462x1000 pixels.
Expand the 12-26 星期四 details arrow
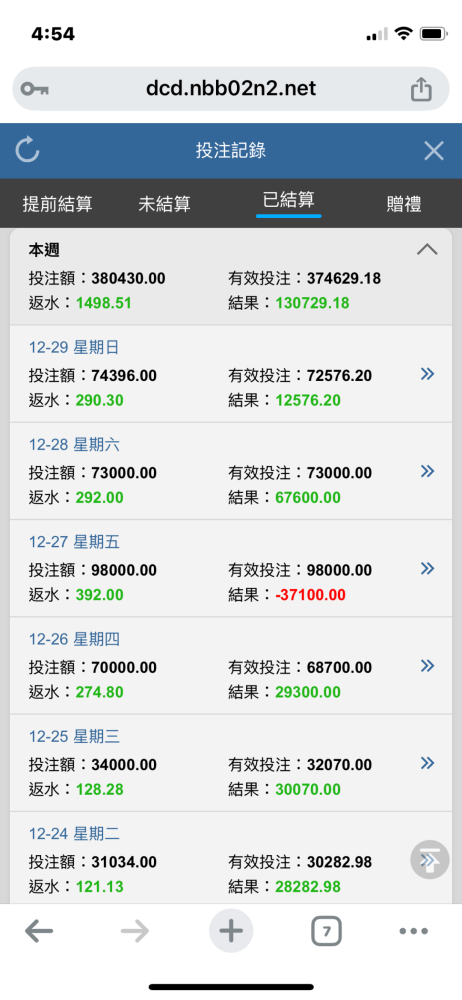tap(428, 666)
